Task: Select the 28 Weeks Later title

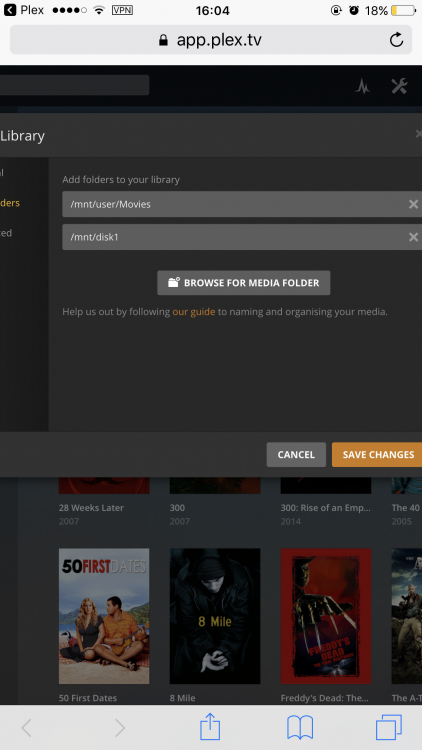Action: [91, 507]
